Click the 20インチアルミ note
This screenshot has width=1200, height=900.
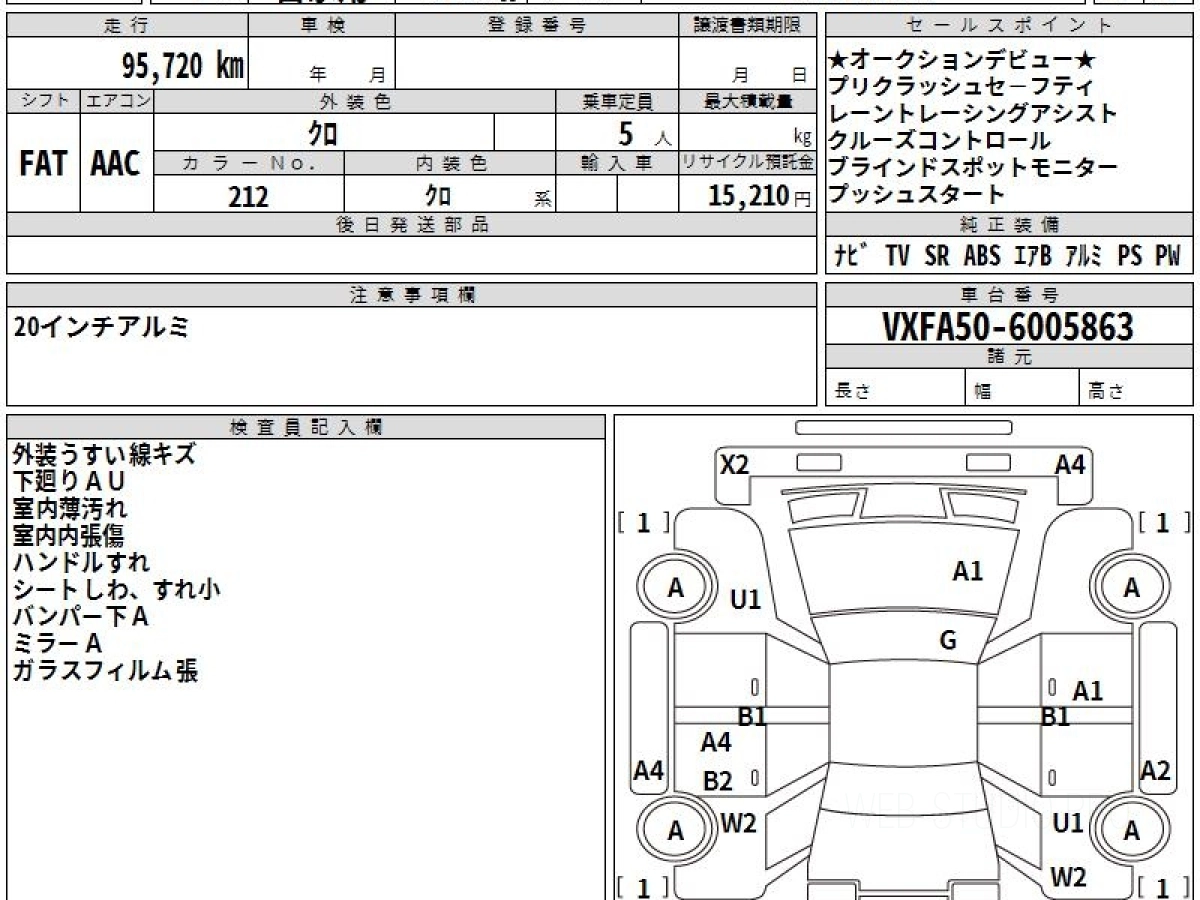(100, 326)
